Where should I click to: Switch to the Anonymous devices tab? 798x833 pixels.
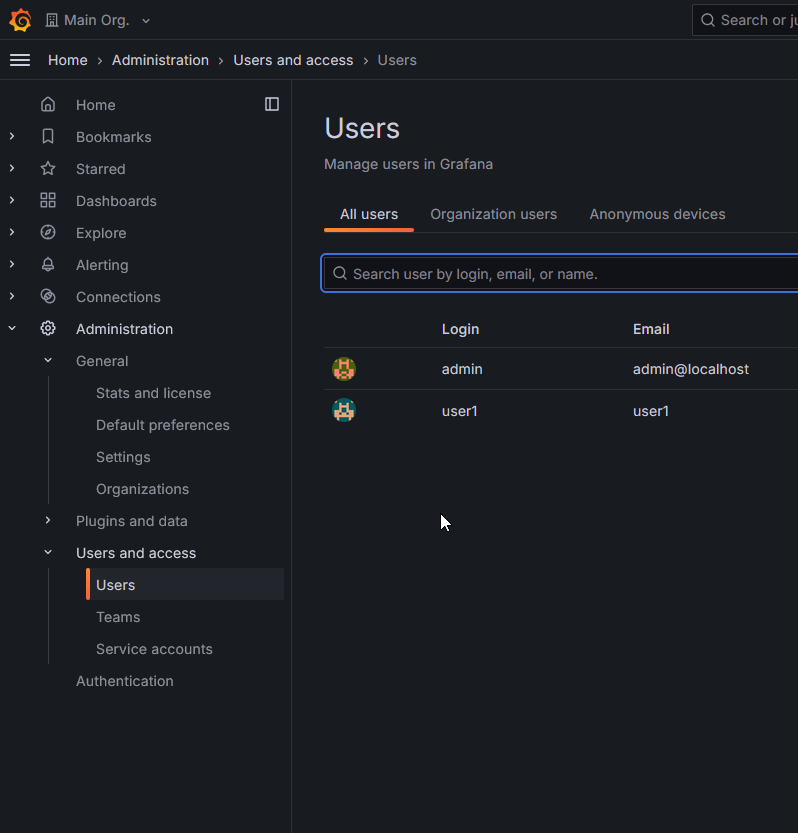coord(657,214)
